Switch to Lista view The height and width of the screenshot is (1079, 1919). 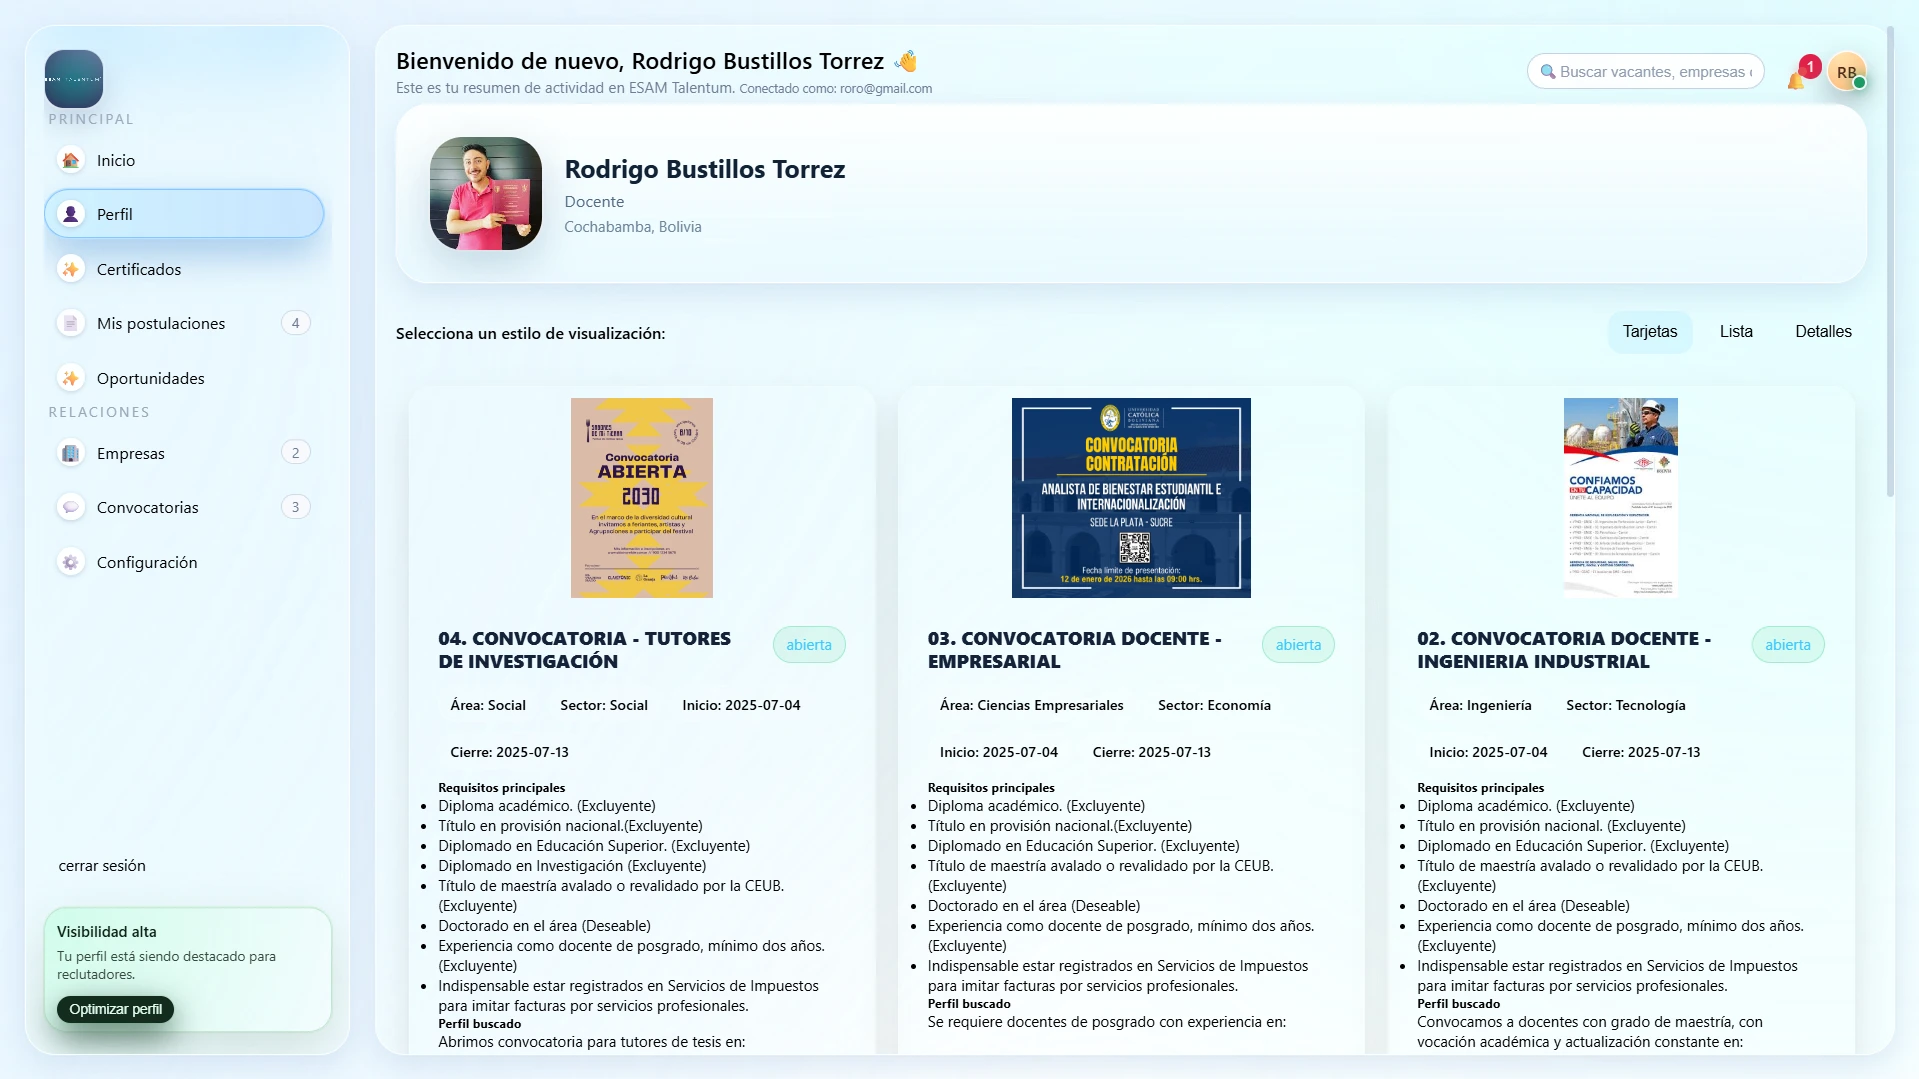click(x=1736, y=331)
